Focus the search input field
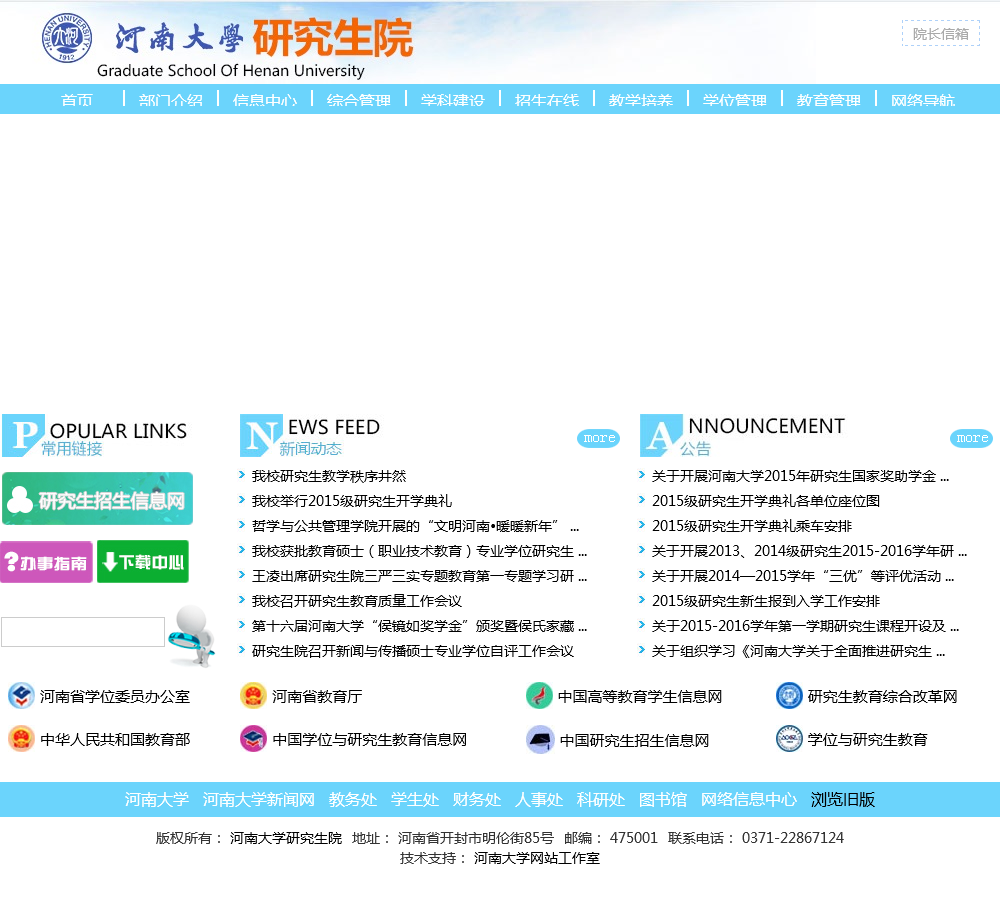1000x909 pixels. pyautogui.click(x=83, y=632)
